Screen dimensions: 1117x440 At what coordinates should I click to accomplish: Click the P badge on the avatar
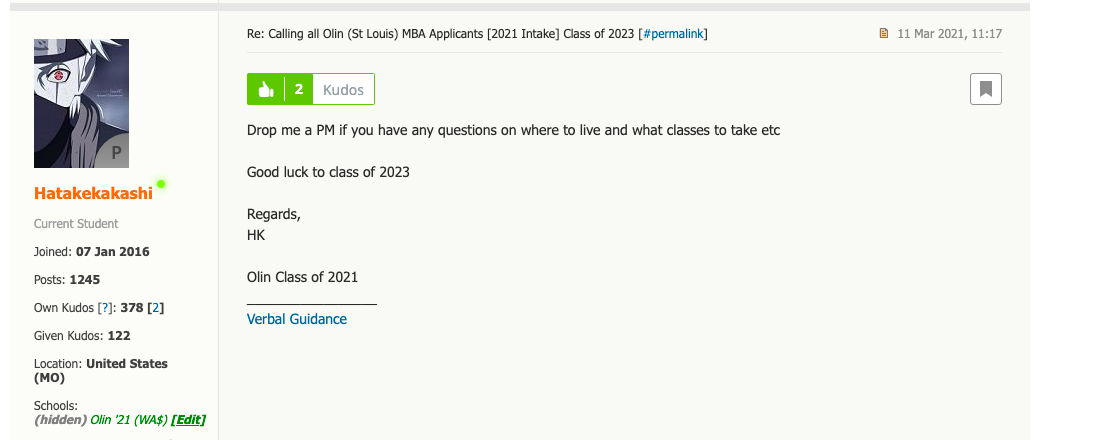tap(116, 153)
